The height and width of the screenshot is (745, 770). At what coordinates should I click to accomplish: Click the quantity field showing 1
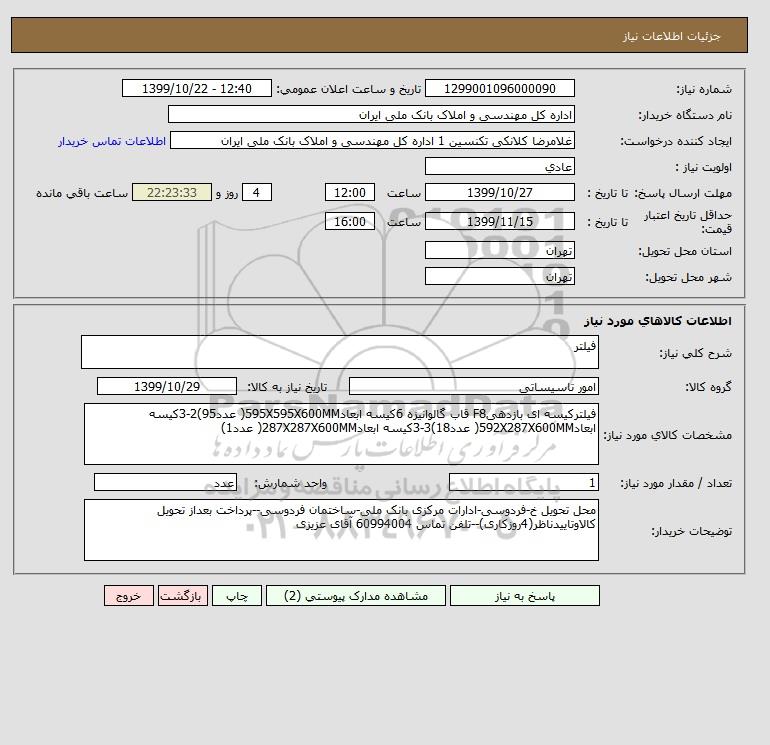(x=523, y=482)
